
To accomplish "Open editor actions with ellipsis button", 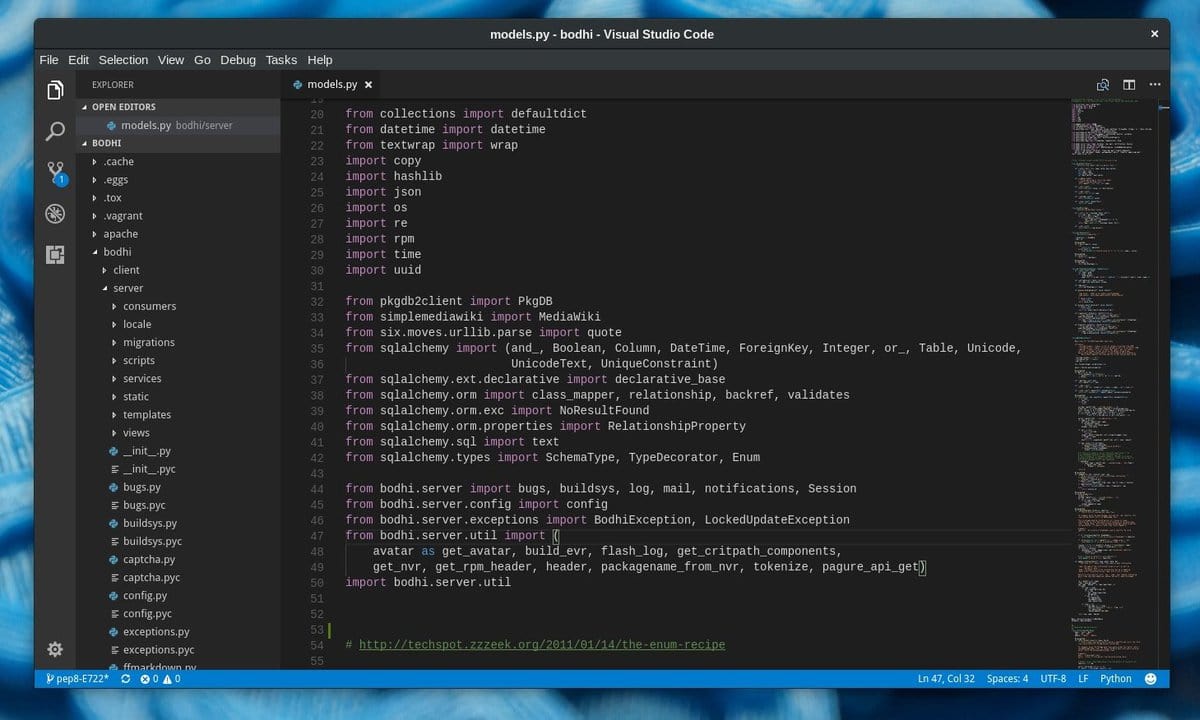I will pyautogui.click(x=1155, y=85).
